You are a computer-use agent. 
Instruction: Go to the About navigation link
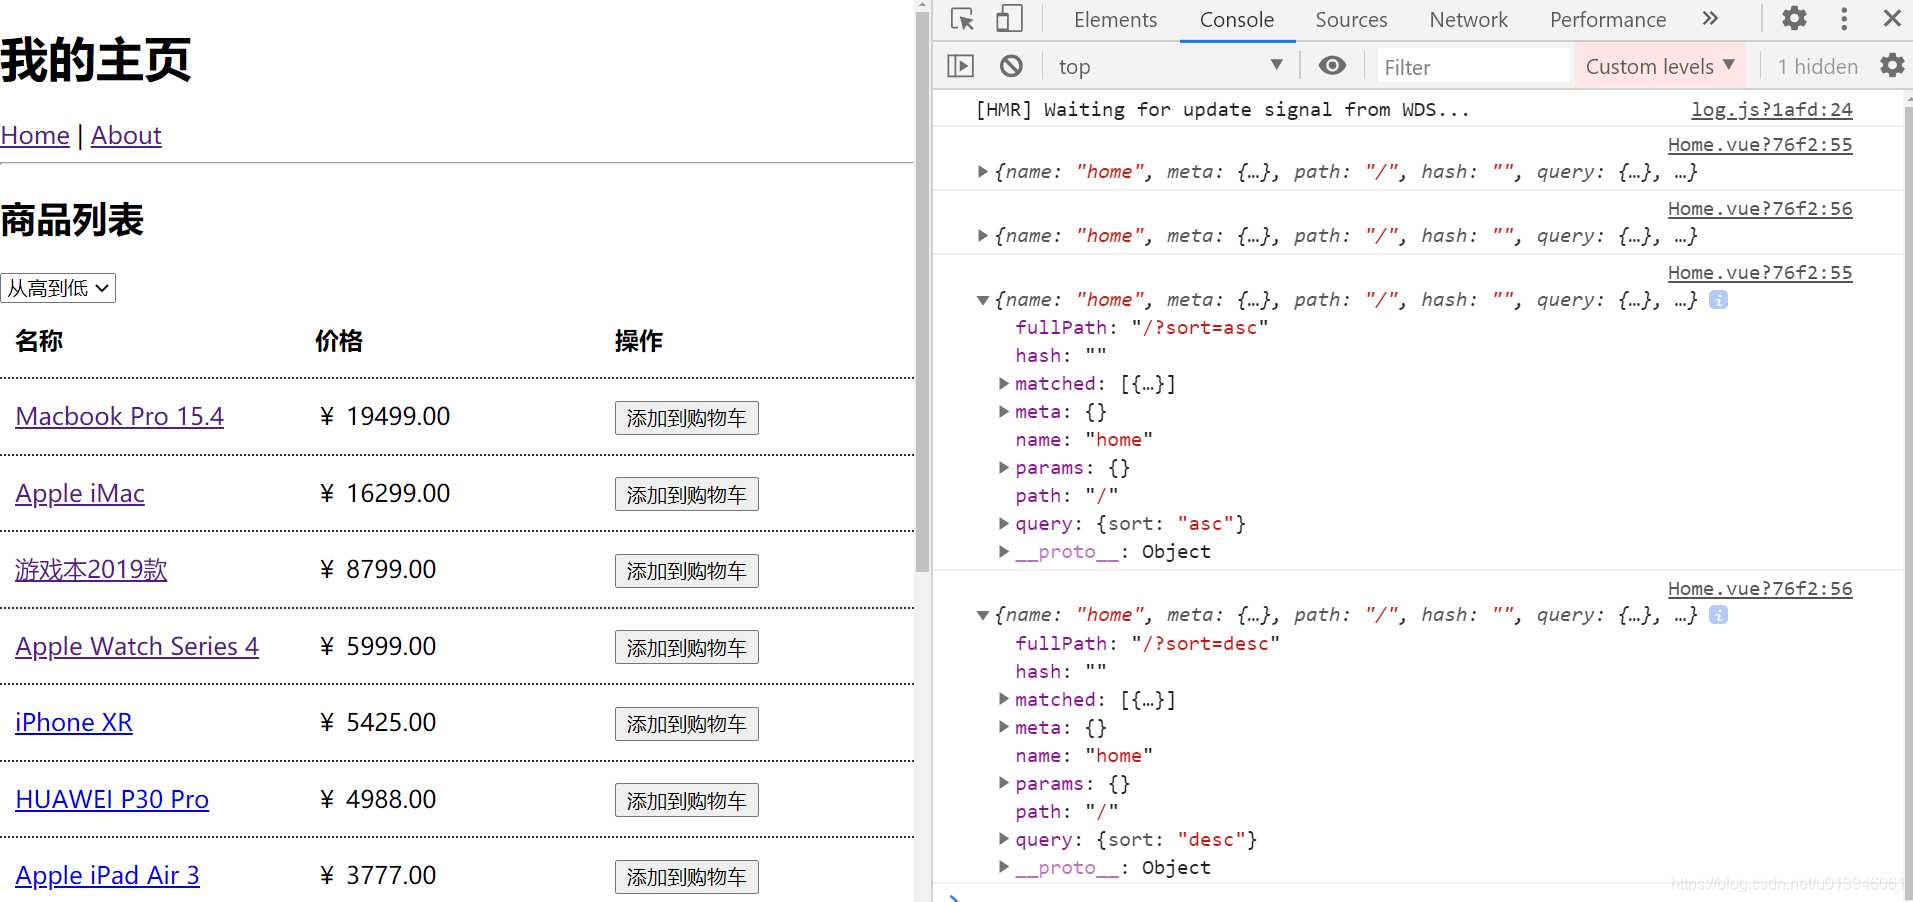tap(126, 135)
